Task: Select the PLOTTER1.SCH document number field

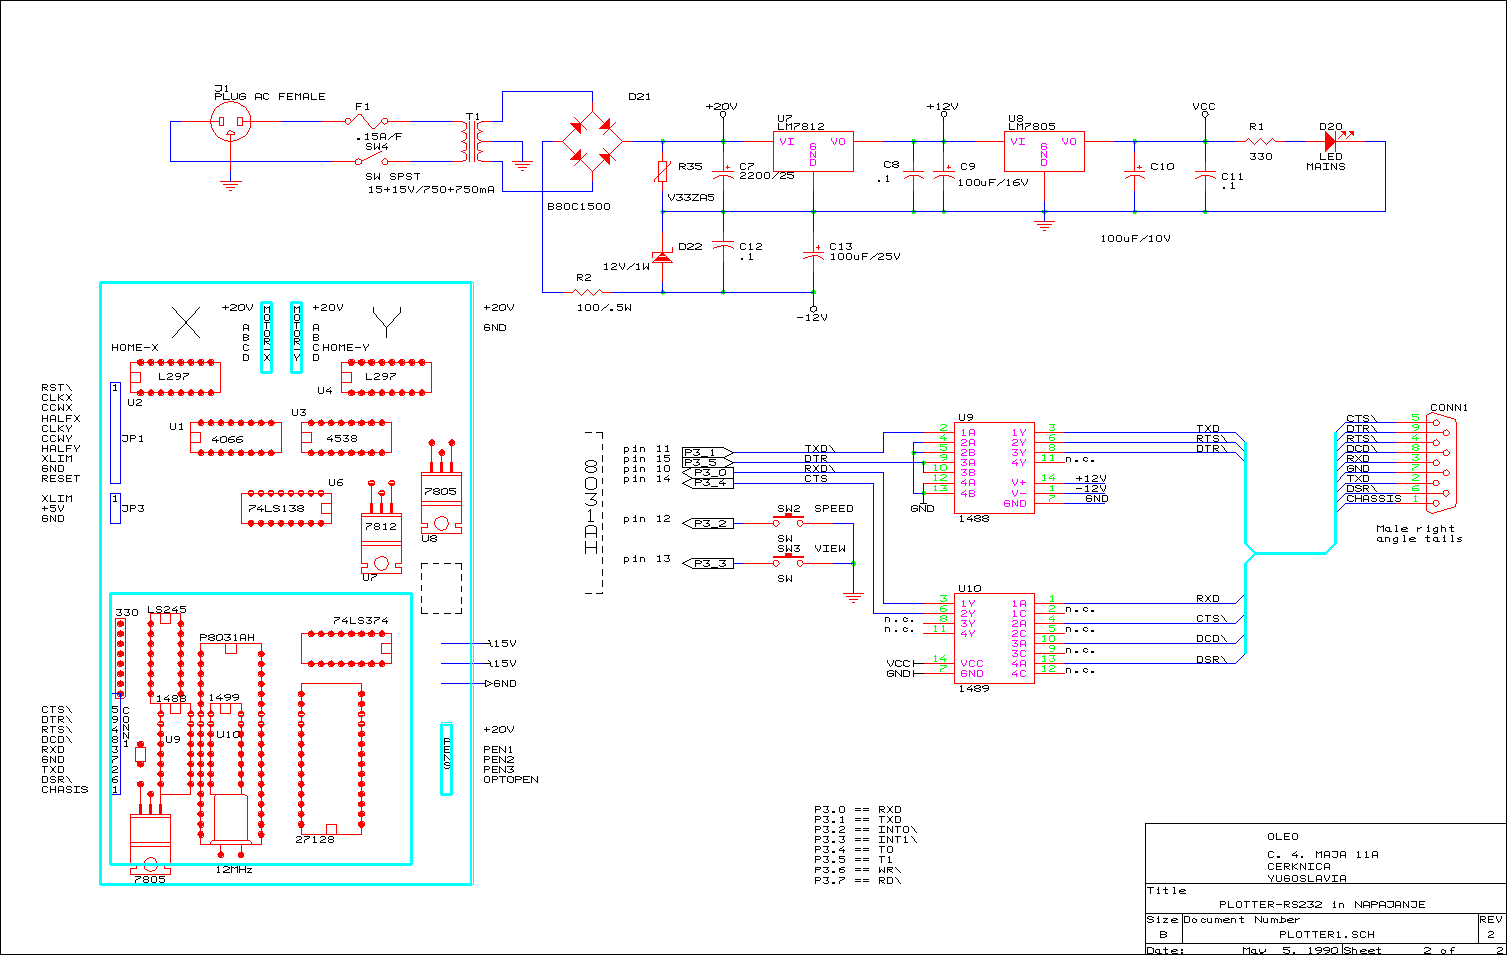Action: tap(1327, 934)
